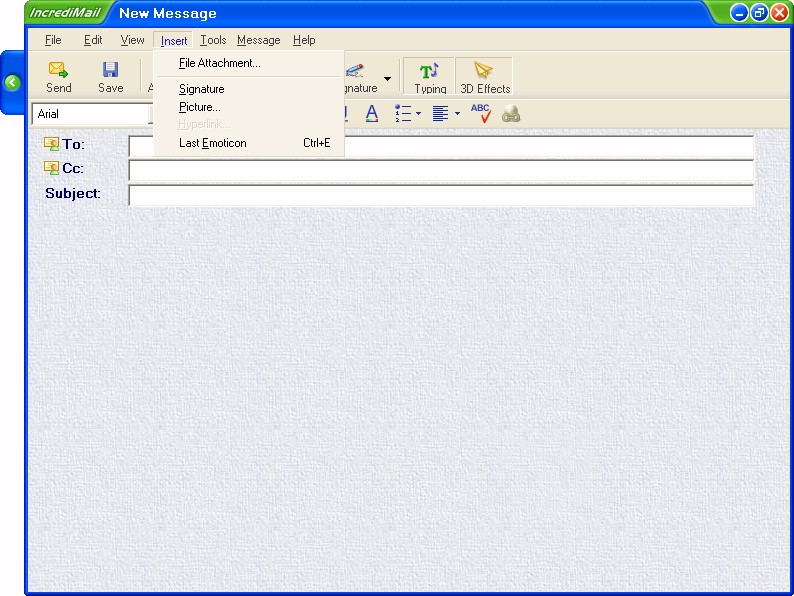The image size is (794, 596).
Task: Open the address book icon beside Cc:
Action: coord(51,168)
